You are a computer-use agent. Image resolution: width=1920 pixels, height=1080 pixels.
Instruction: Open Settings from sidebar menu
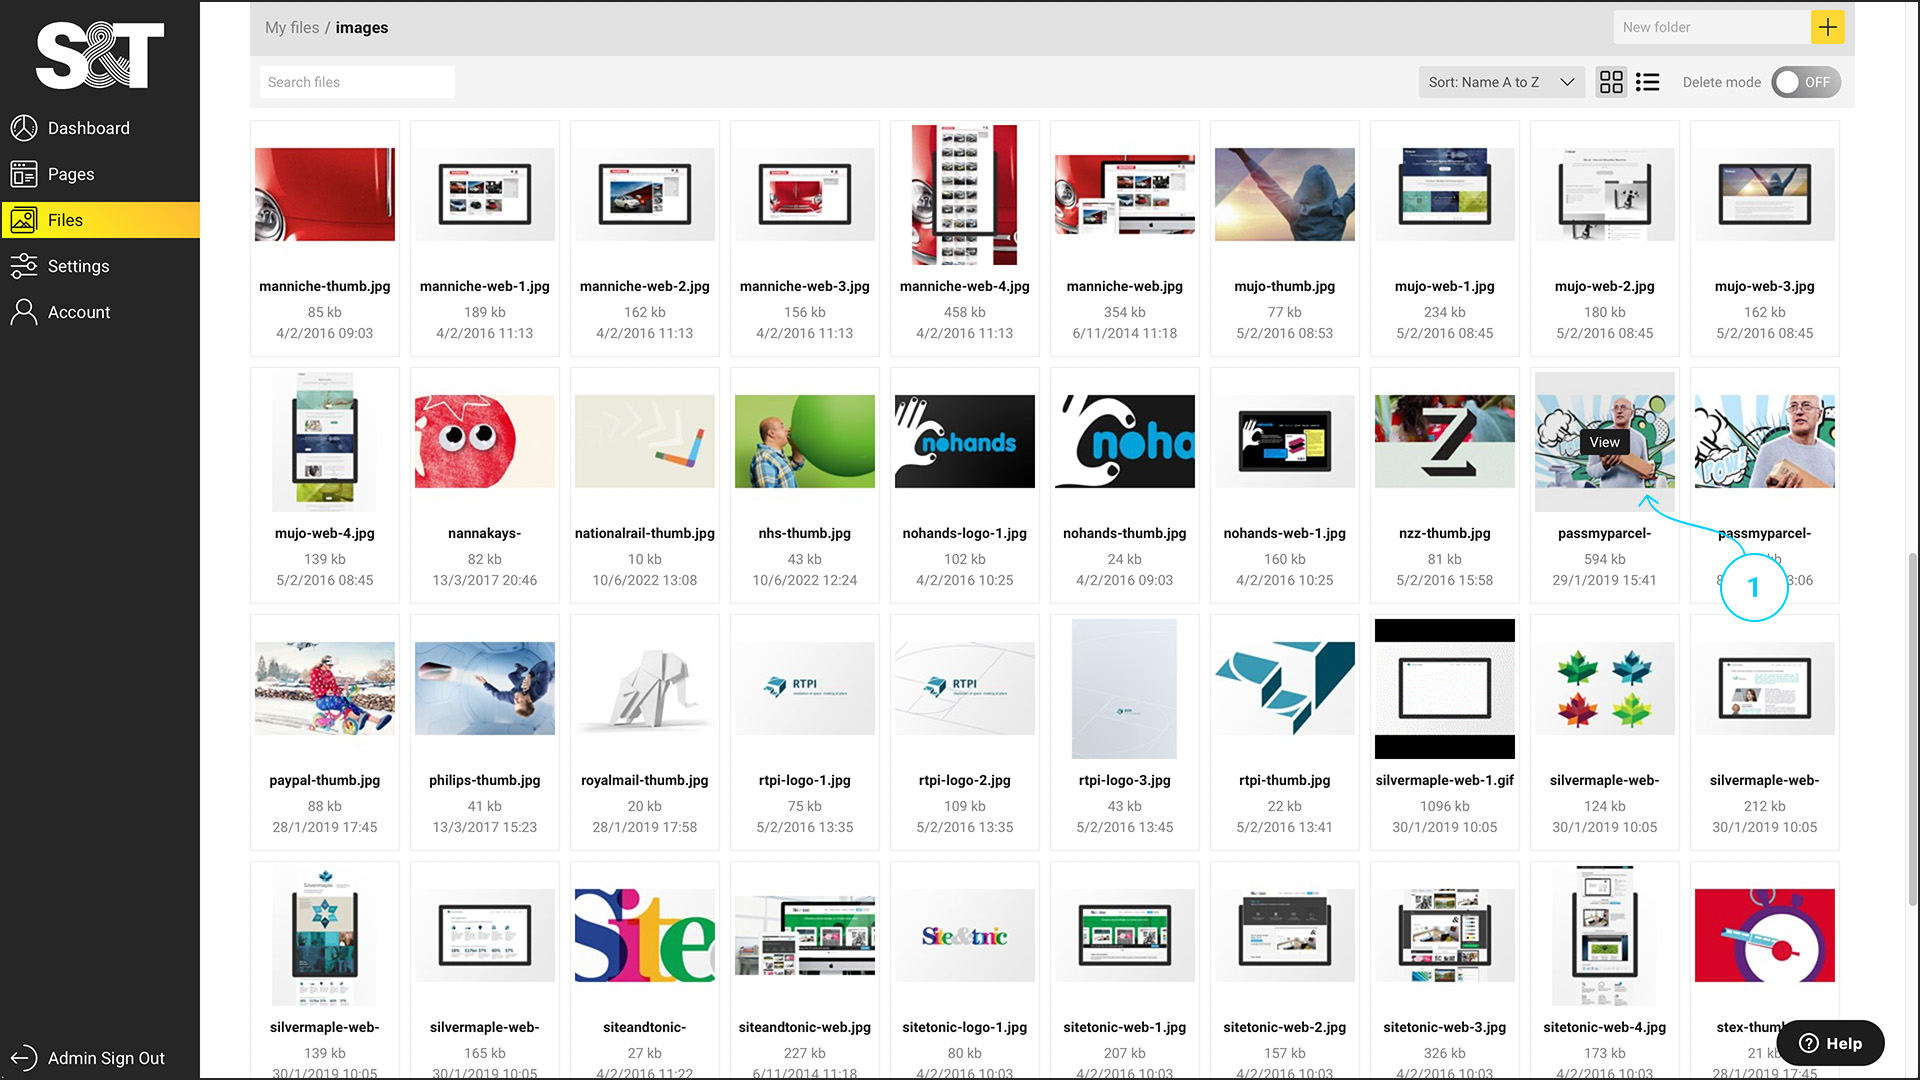click(78, 266)
